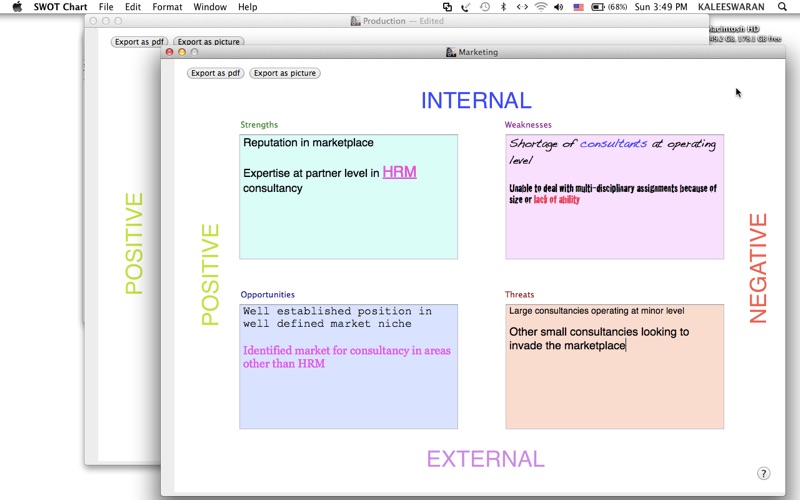Click the 'Reputation in marketplace' text
The image size is (800, 500).
pos(308,143)
